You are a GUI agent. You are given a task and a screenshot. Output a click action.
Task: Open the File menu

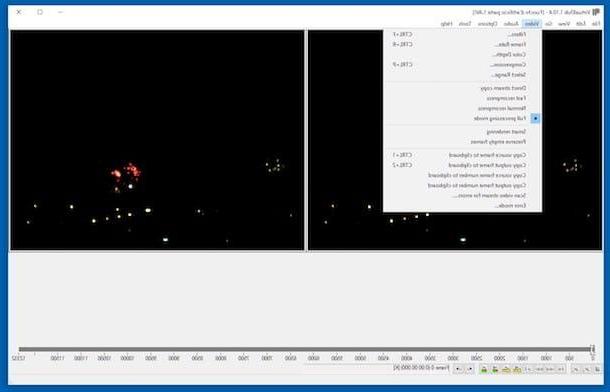(596, 24)
